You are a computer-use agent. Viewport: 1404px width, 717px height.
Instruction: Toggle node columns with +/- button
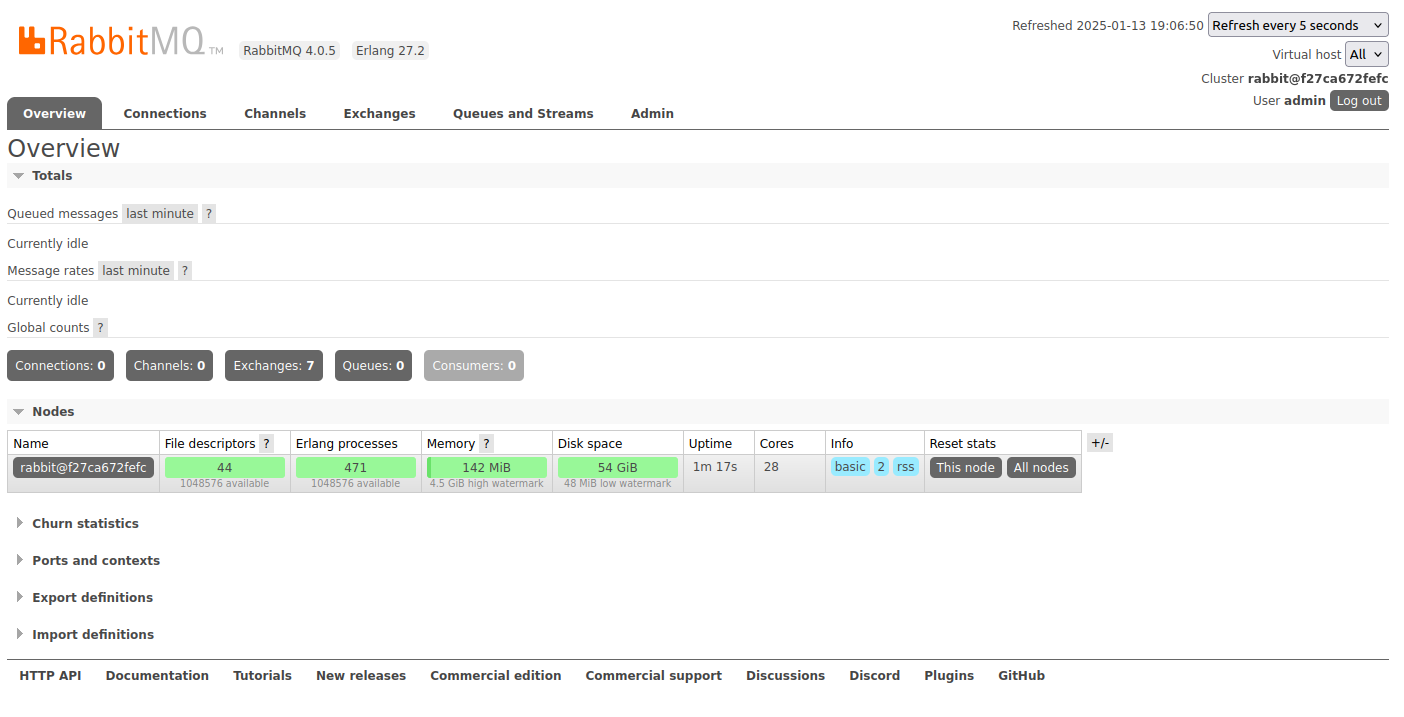[1100, 443]
